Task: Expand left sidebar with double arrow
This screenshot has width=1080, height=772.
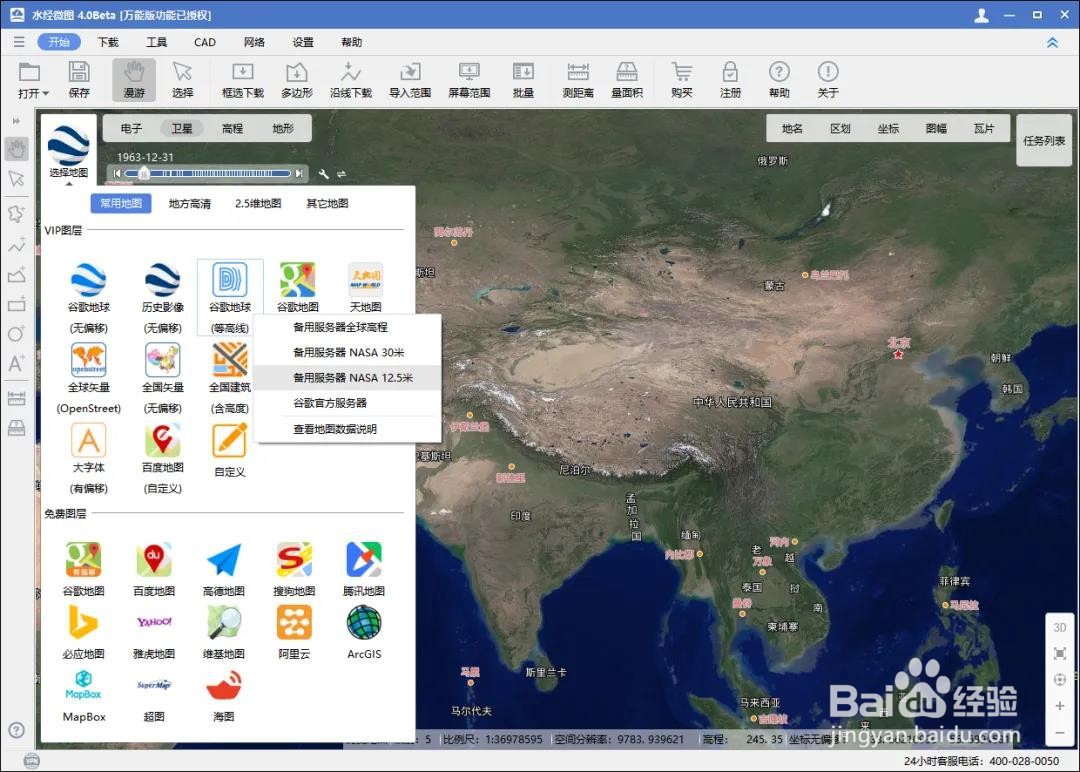Action: (x=16, y=121)
